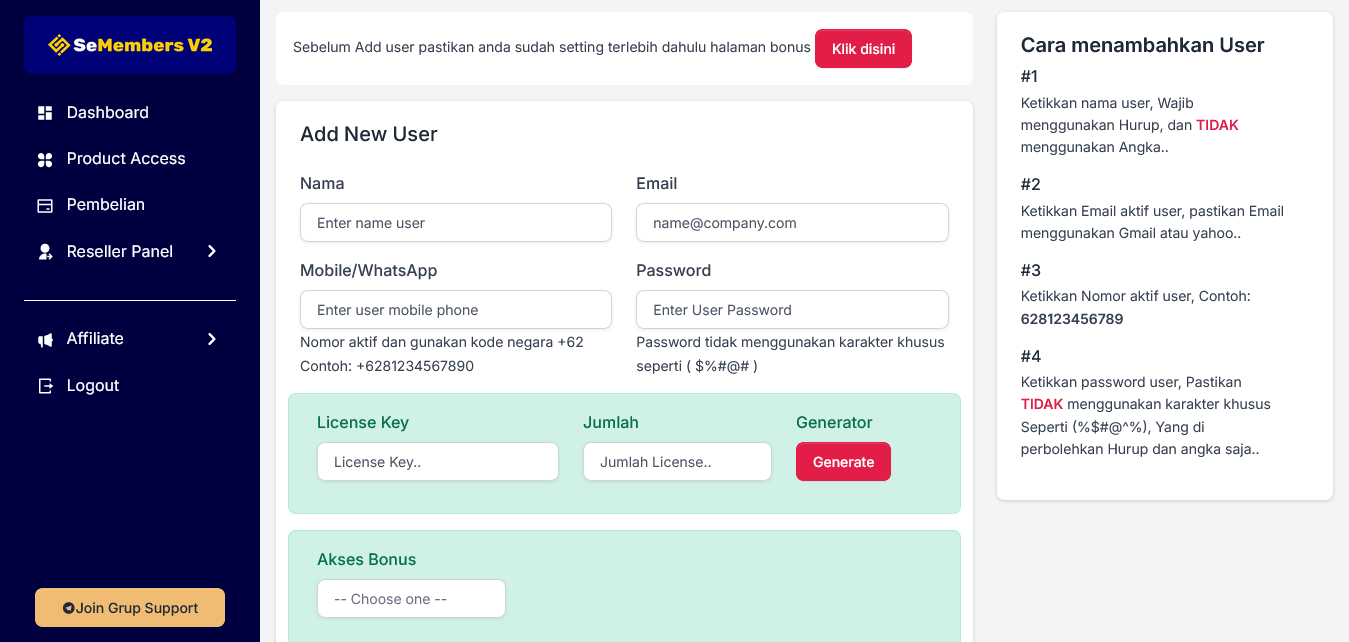Viewport: 1349px width, 642px height.
Task: Select the License Key field
Action: 438,462
